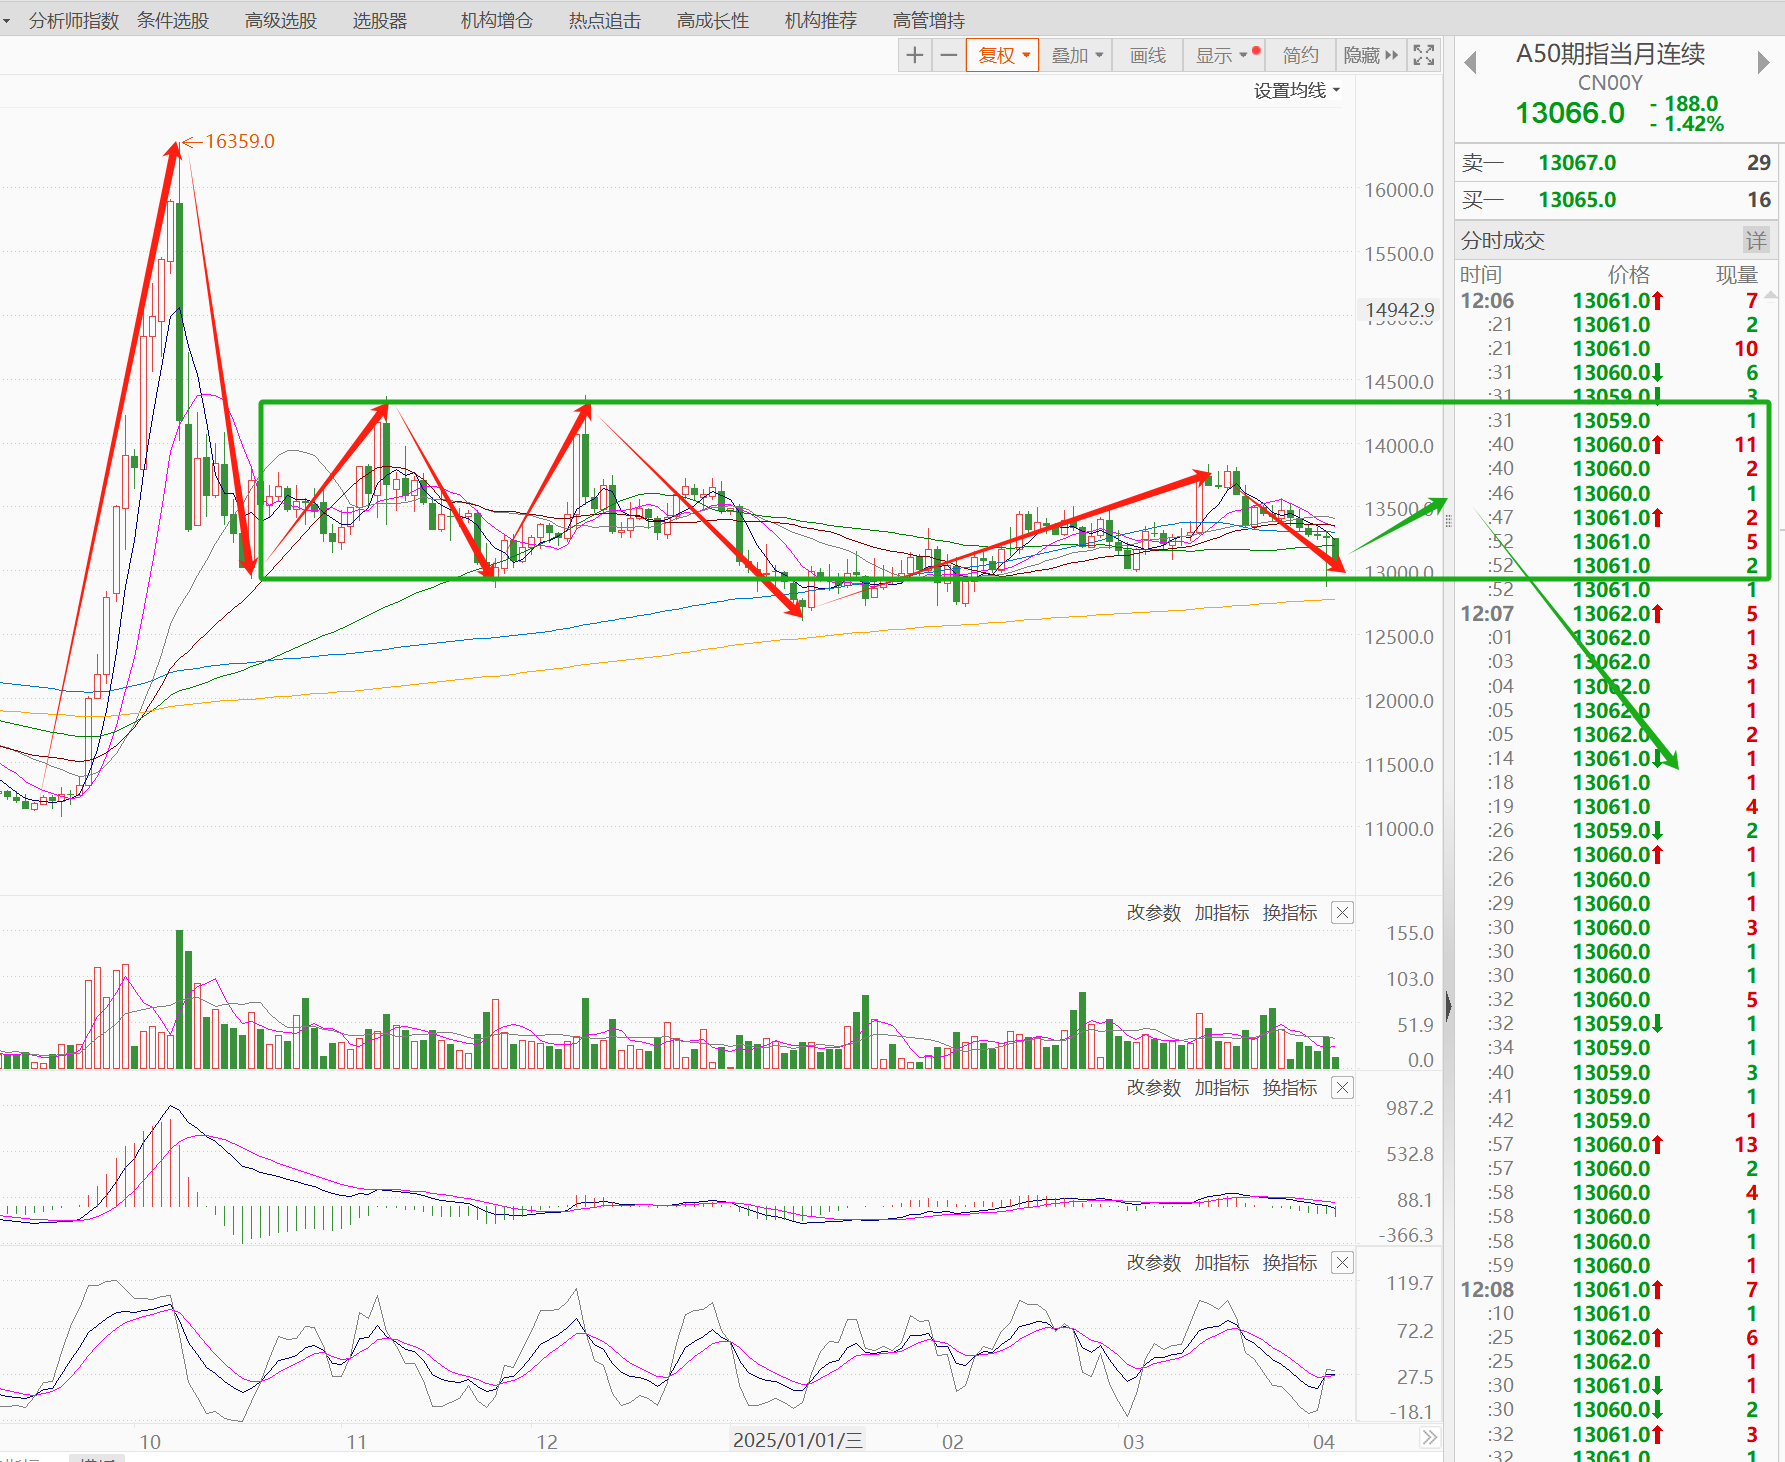Go to next instrument with right arrow
This screenshot has height=1462, width=1785.
click(x=1763, y=62)
